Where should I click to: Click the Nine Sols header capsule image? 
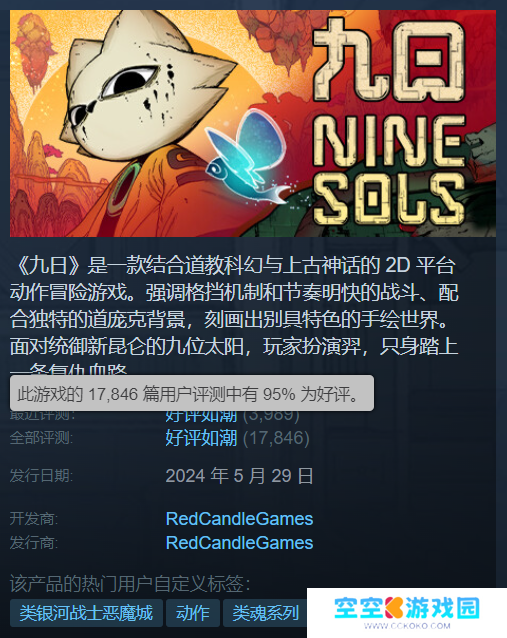253,123
